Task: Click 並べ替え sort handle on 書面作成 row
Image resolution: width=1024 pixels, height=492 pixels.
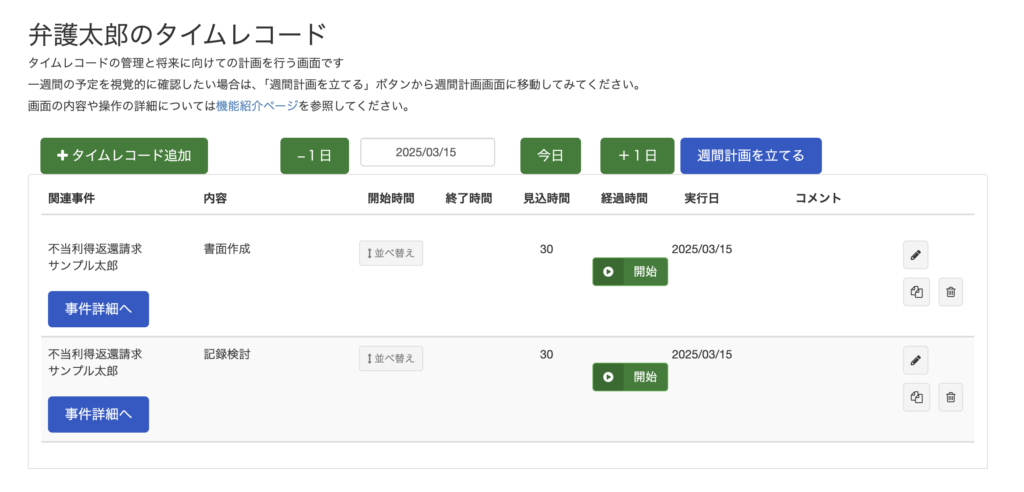Action: (x=391, y=253)
